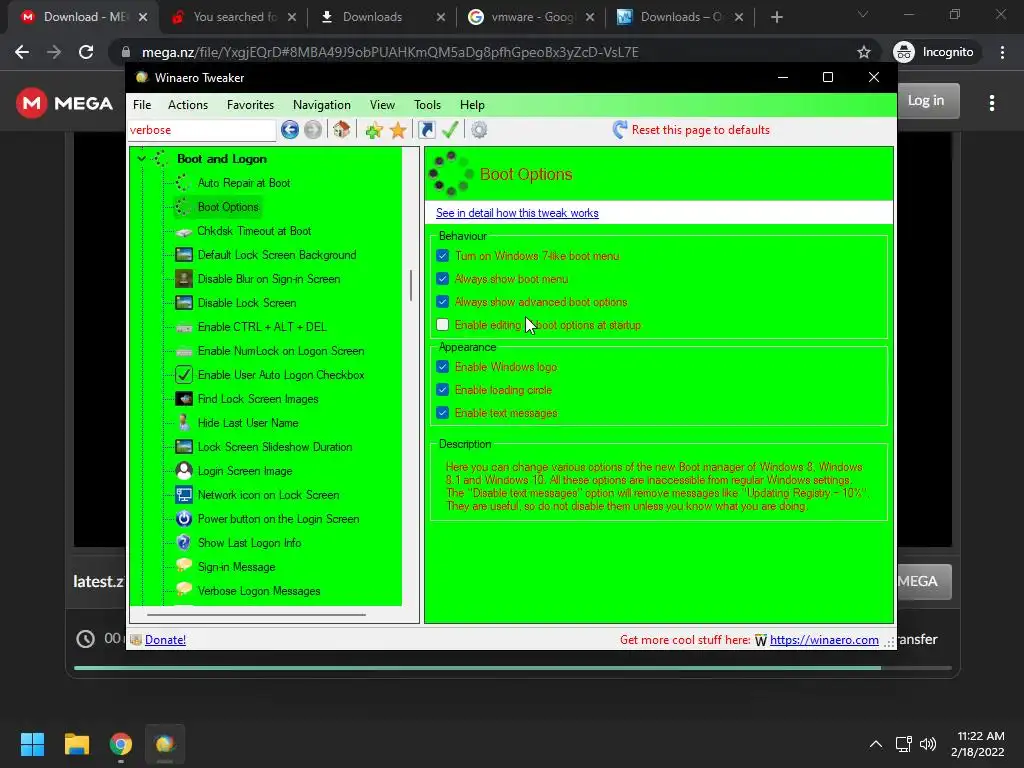
Task: Open the View menu
Action: point(382,104)
